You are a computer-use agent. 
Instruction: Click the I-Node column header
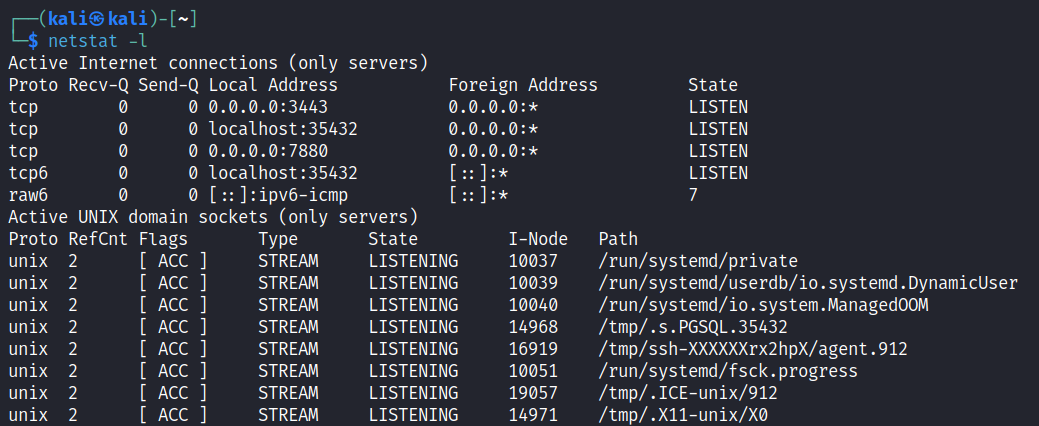tap(538, 239)
